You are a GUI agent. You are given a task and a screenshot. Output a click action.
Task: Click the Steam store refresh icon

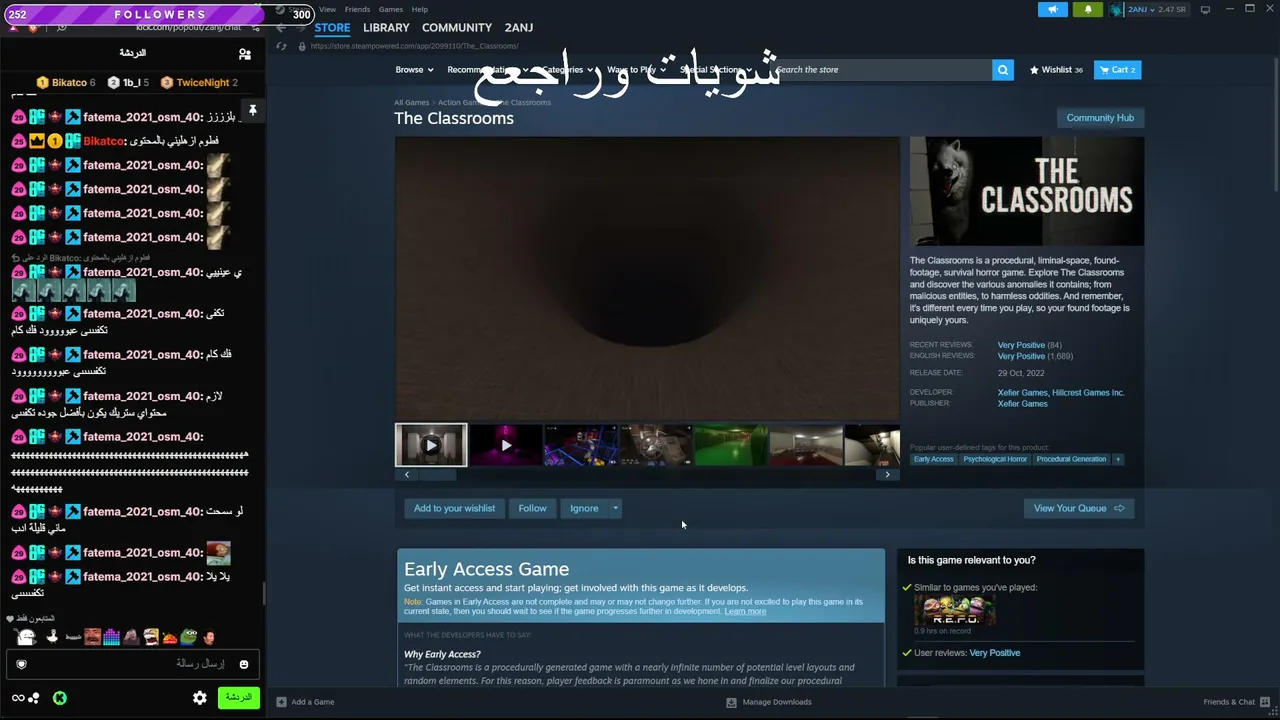[281, 46]
